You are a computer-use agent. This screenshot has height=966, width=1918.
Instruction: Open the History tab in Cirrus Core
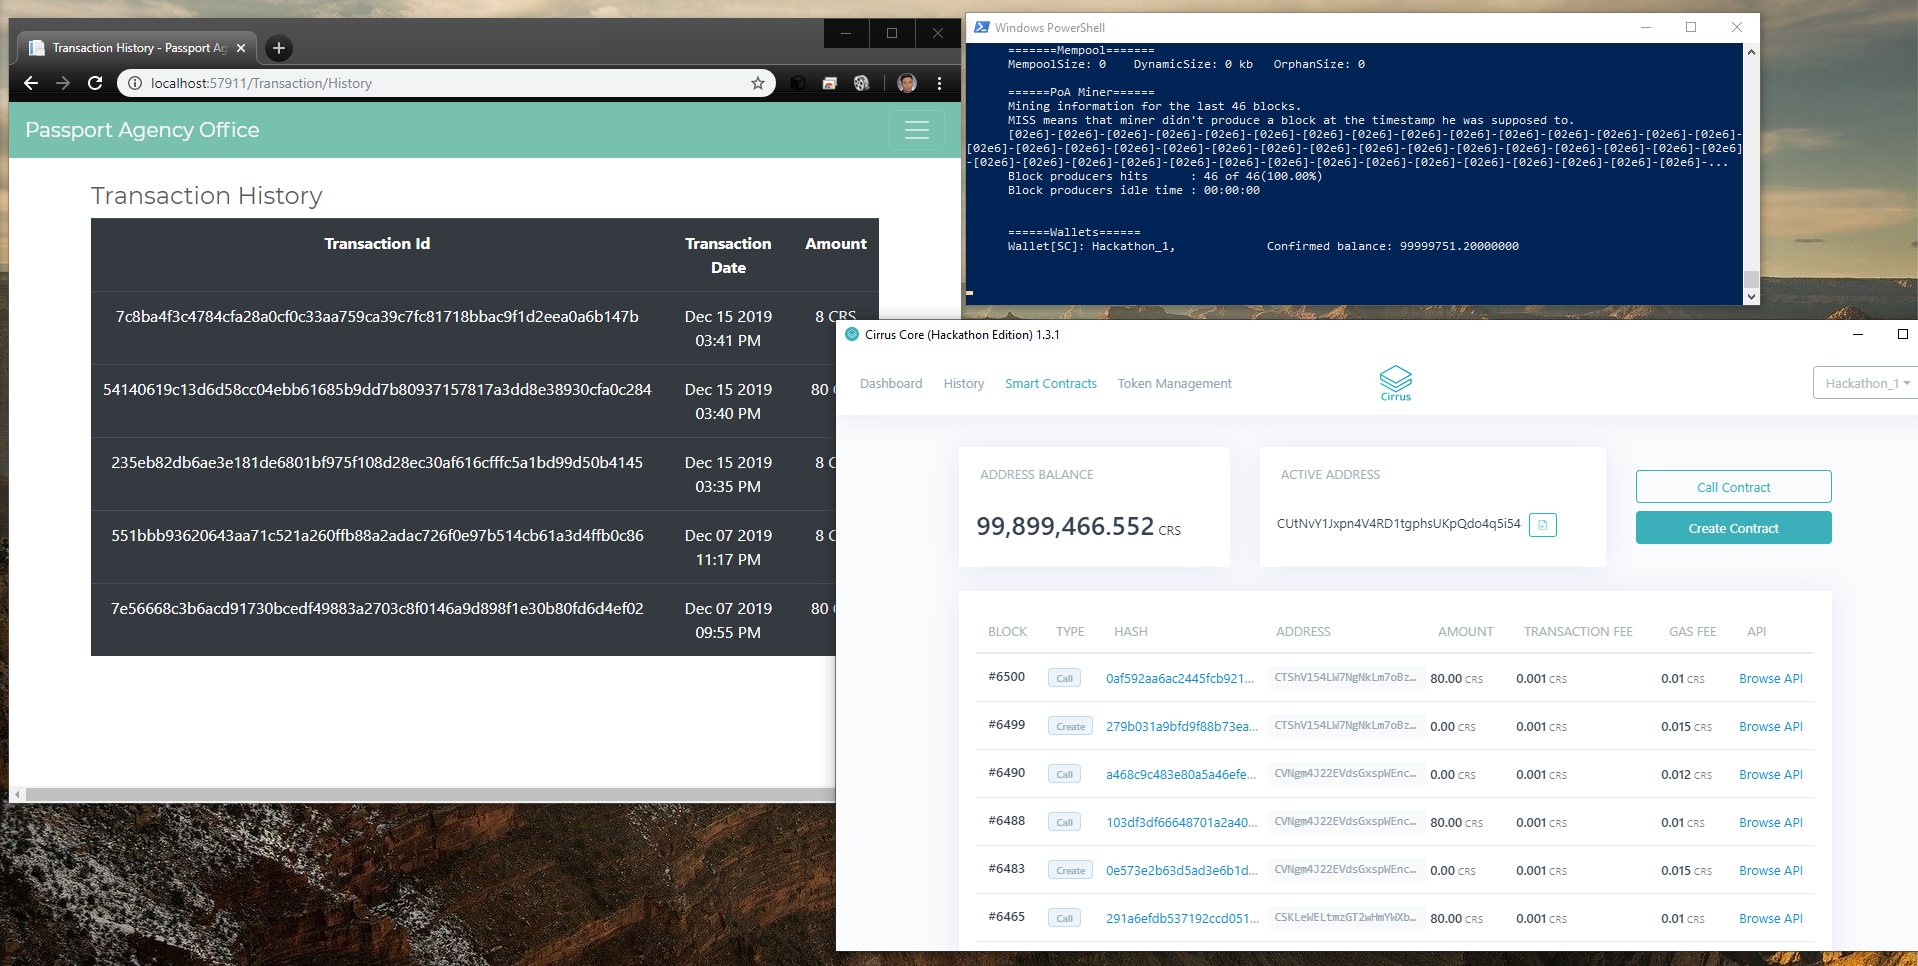tap(964, 383)
